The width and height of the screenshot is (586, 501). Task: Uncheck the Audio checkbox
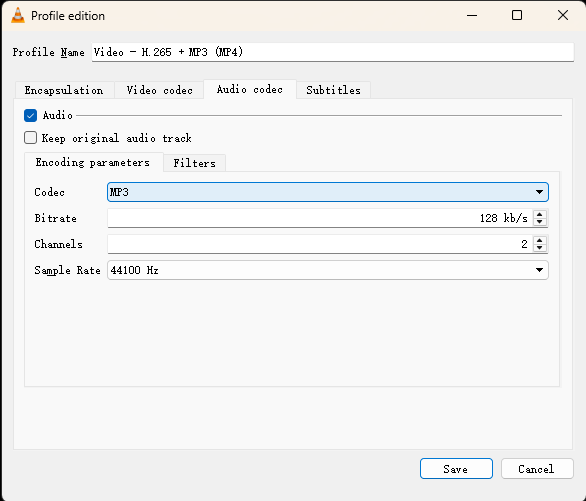pos(30,115)
